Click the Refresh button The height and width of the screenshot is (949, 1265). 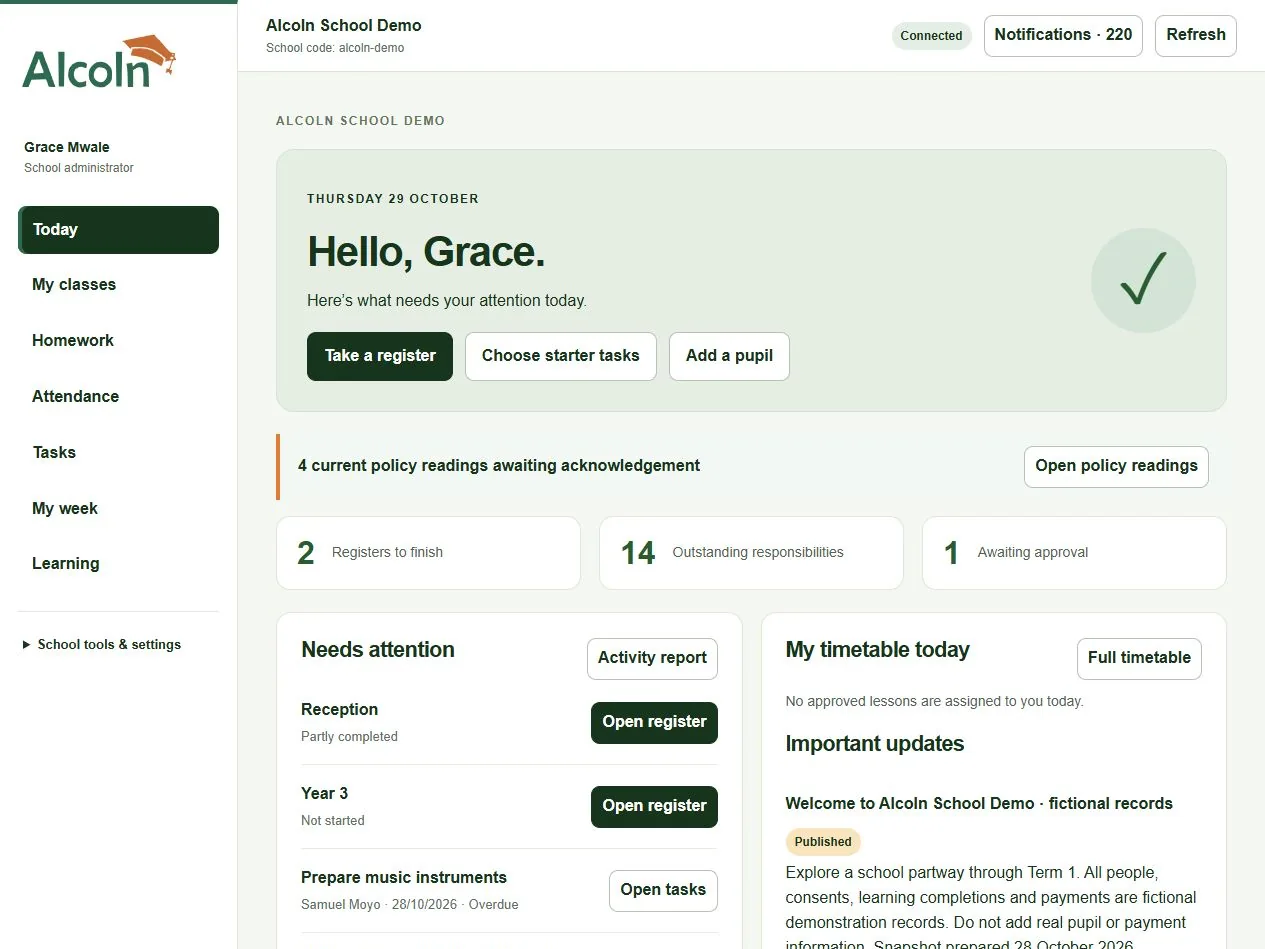click(x=1196, y=35)
